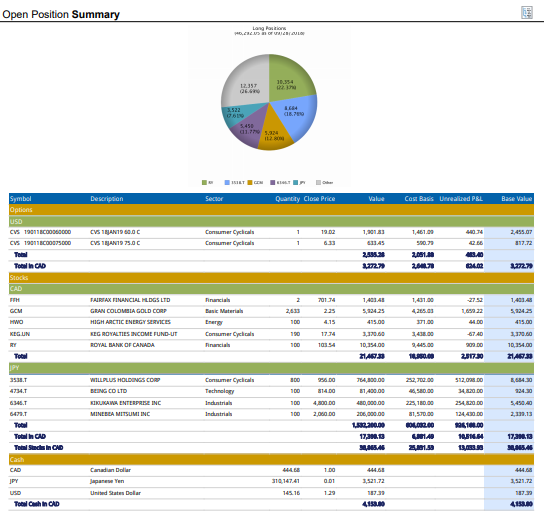Select MINEBEA MITSUMI INC description
Viewport: 544px width, 512px height.
[120, 414]
